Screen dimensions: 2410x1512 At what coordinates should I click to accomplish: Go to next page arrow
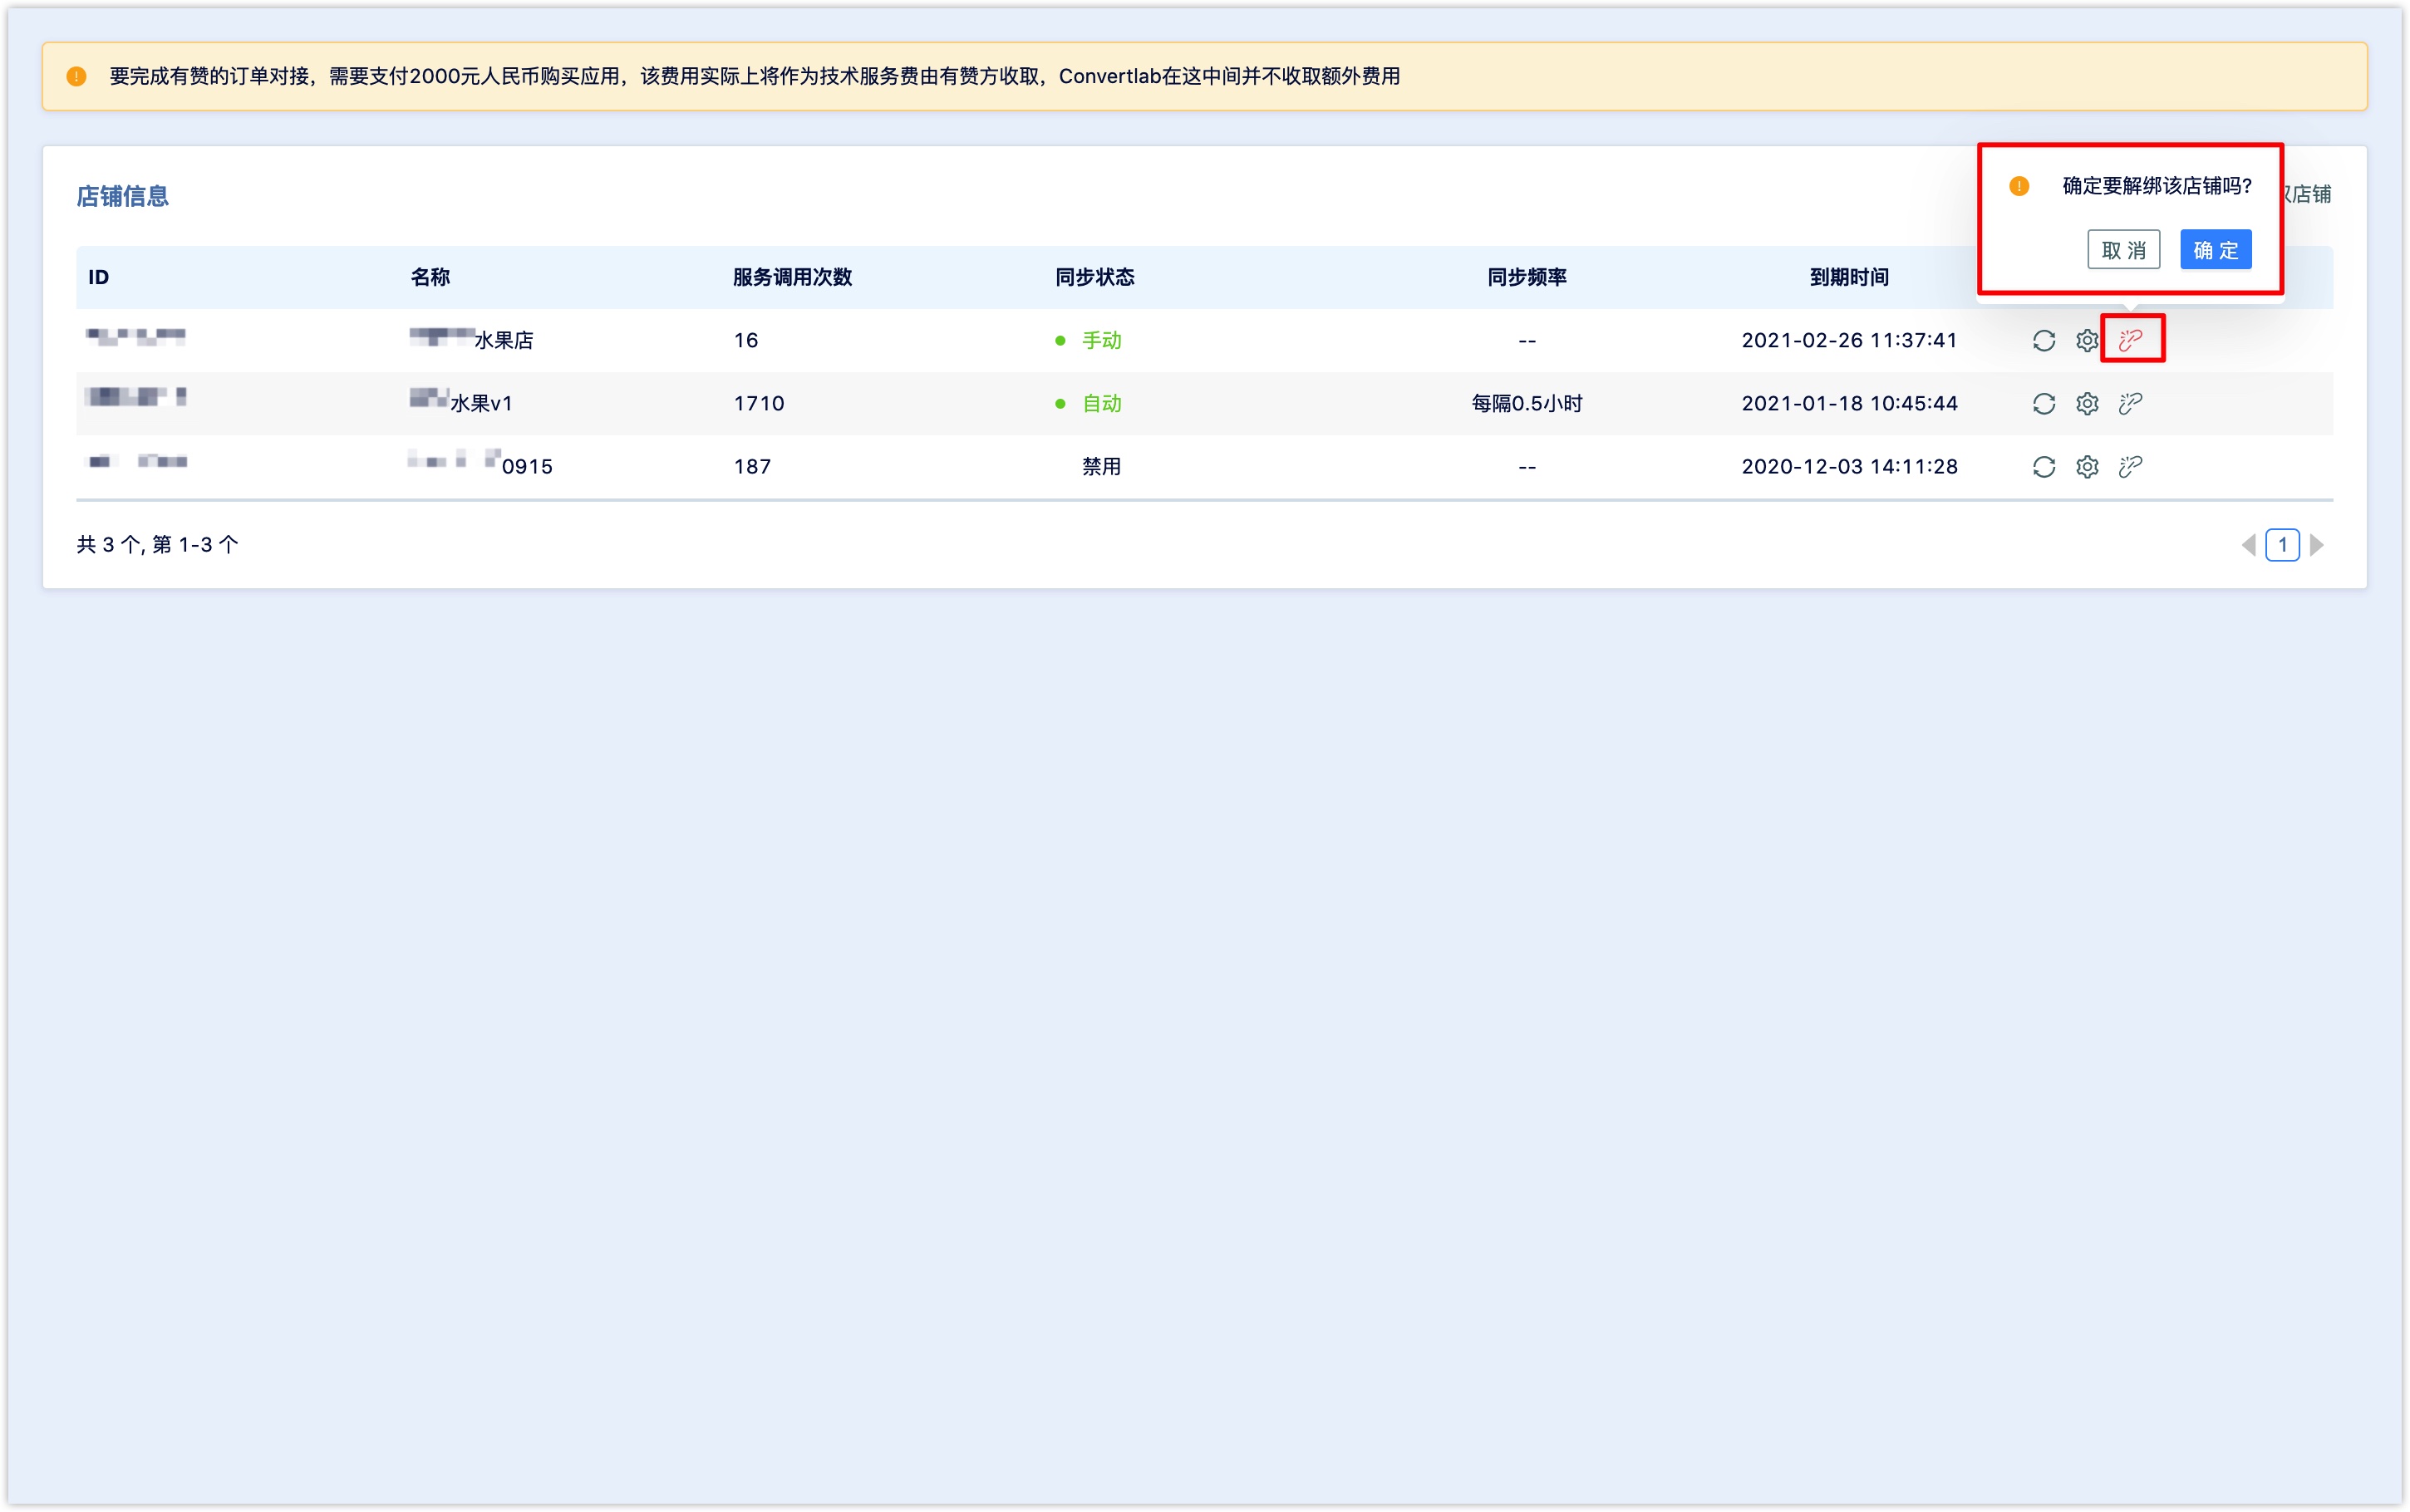tap(2316, 545)
